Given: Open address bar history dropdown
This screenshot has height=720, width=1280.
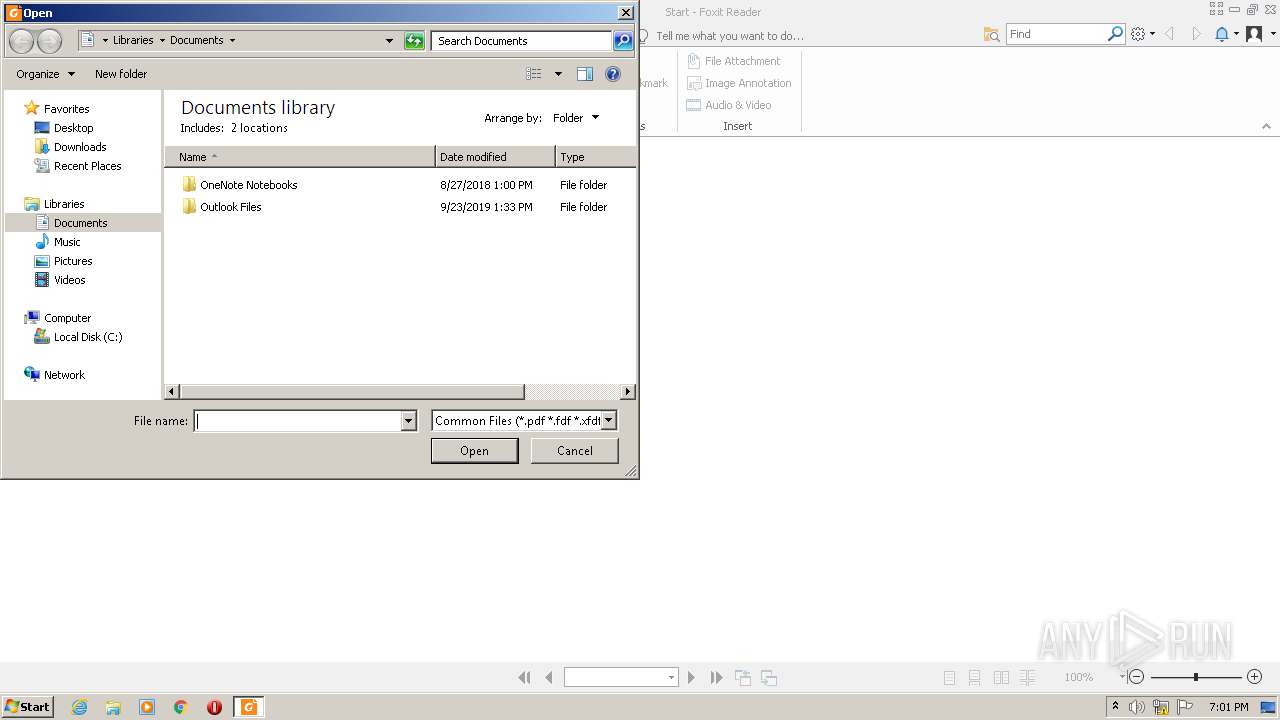Looking at the screenshot, I should point(389,41).
